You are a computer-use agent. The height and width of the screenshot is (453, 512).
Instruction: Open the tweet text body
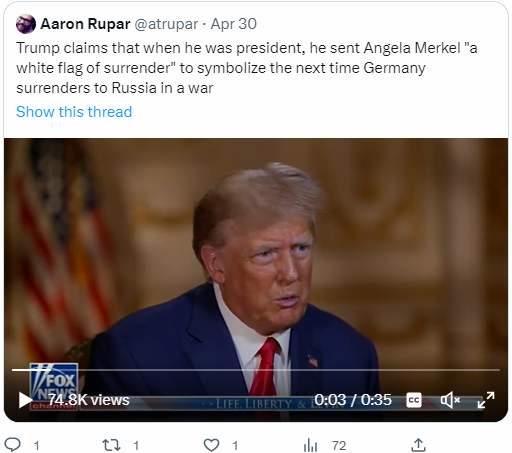pyautogui.click(x=247, y=68)
